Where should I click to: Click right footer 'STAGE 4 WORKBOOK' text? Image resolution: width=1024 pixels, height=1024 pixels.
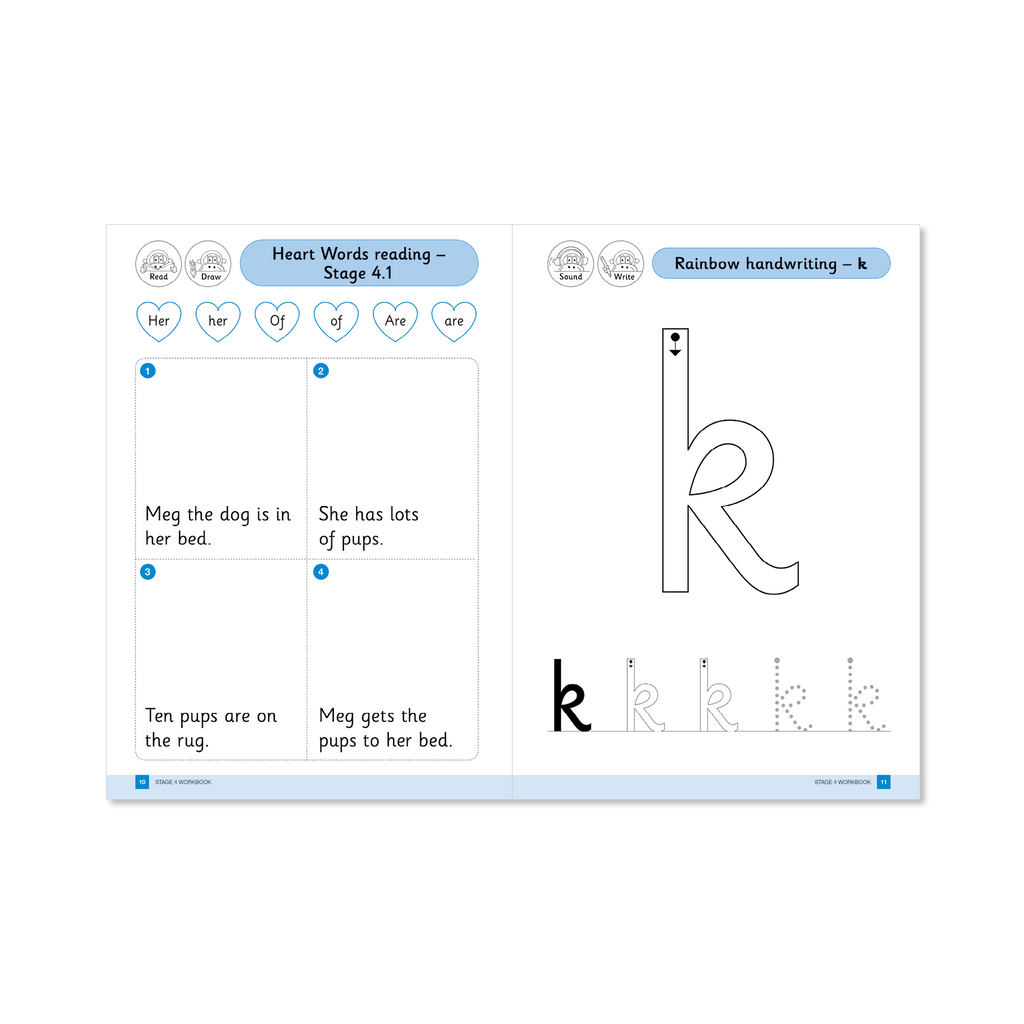coord(842,782)
